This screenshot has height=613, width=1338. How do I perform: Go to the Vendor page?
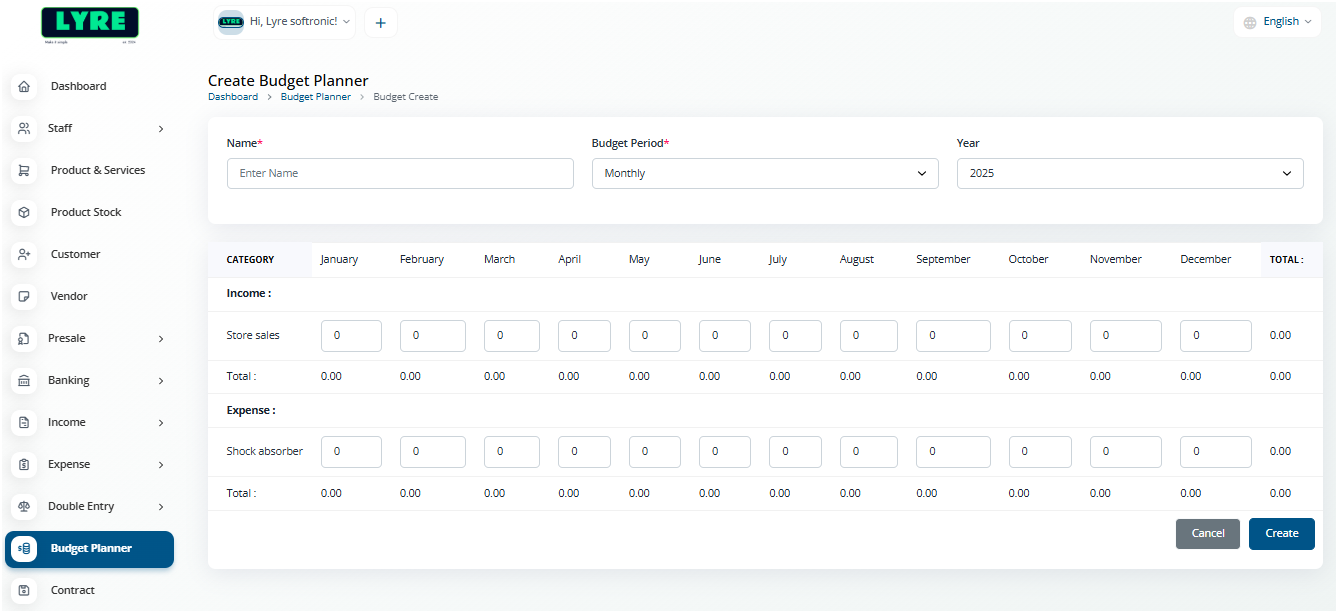point(69,296)
